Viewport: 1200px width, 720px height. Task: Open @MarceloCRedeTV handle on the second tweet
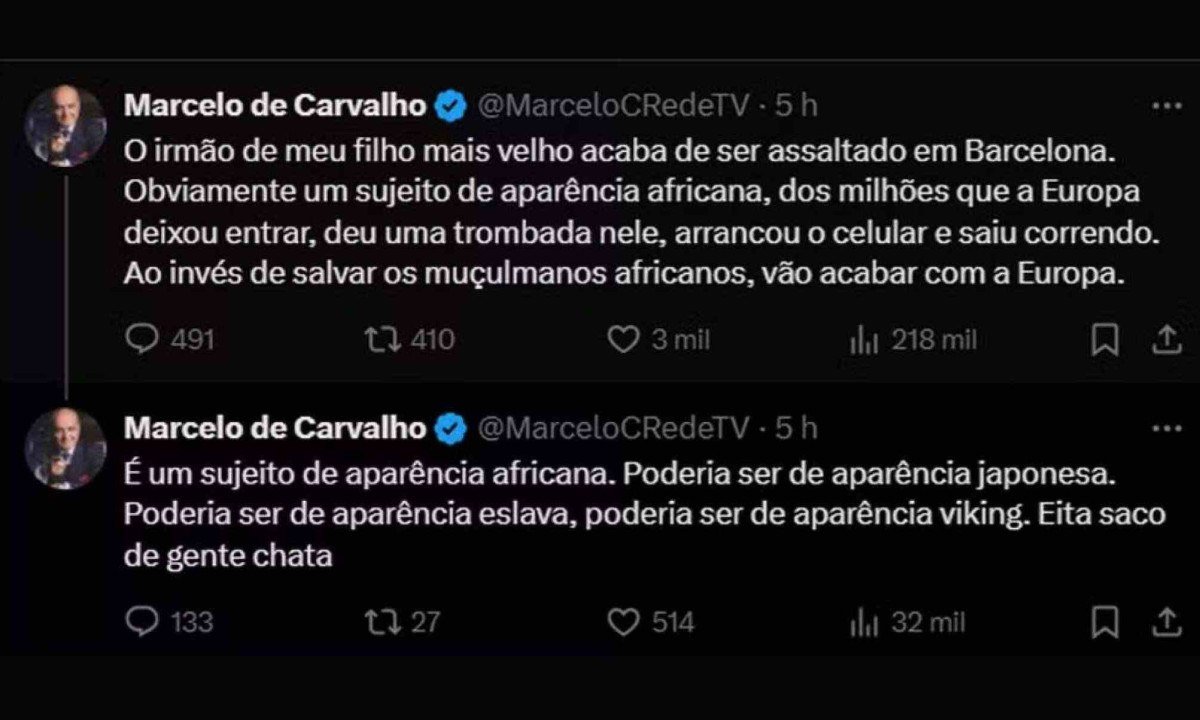point(614,428)
